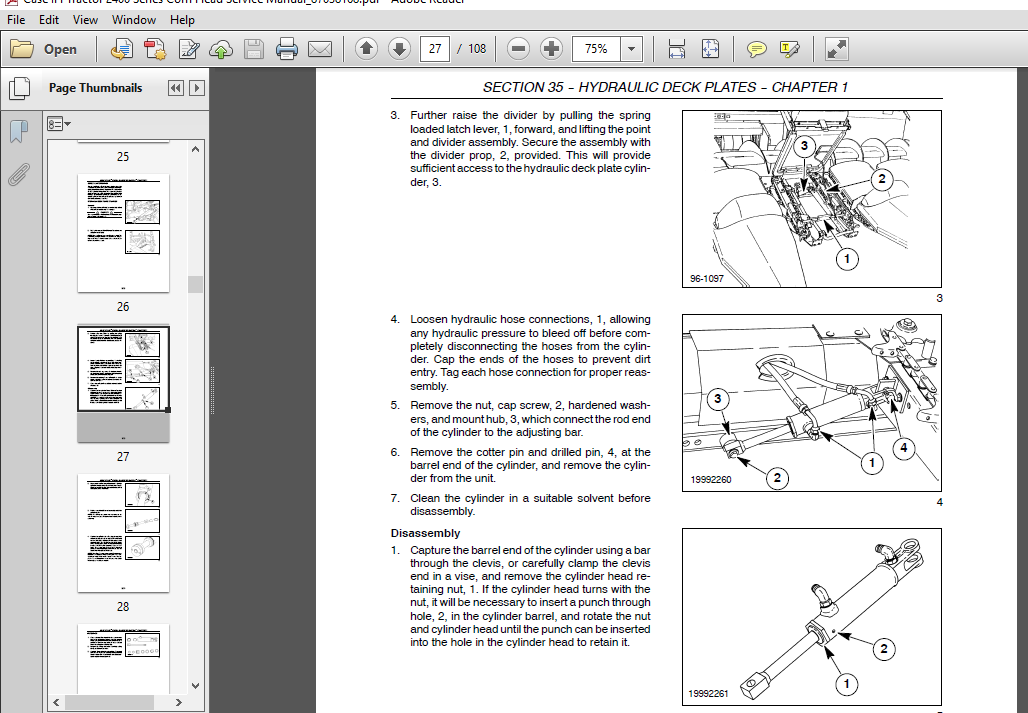Click the Attachments paperclip icon
This screenshot has width=1028, height=713.
(x=19, y=174)
